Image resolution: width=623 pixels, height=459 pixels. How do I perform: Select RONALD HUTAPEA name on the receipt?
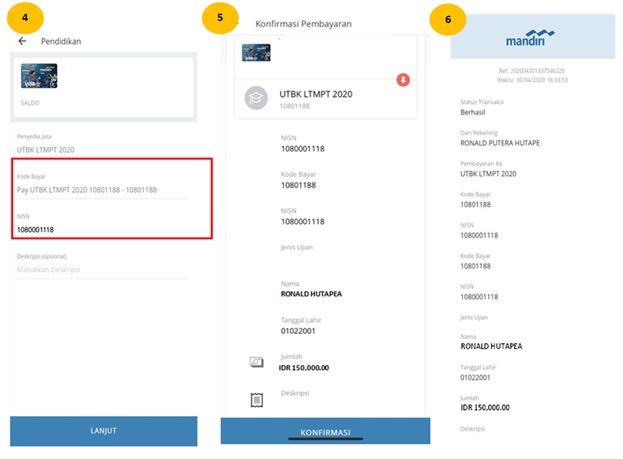(x=491, y=347)
